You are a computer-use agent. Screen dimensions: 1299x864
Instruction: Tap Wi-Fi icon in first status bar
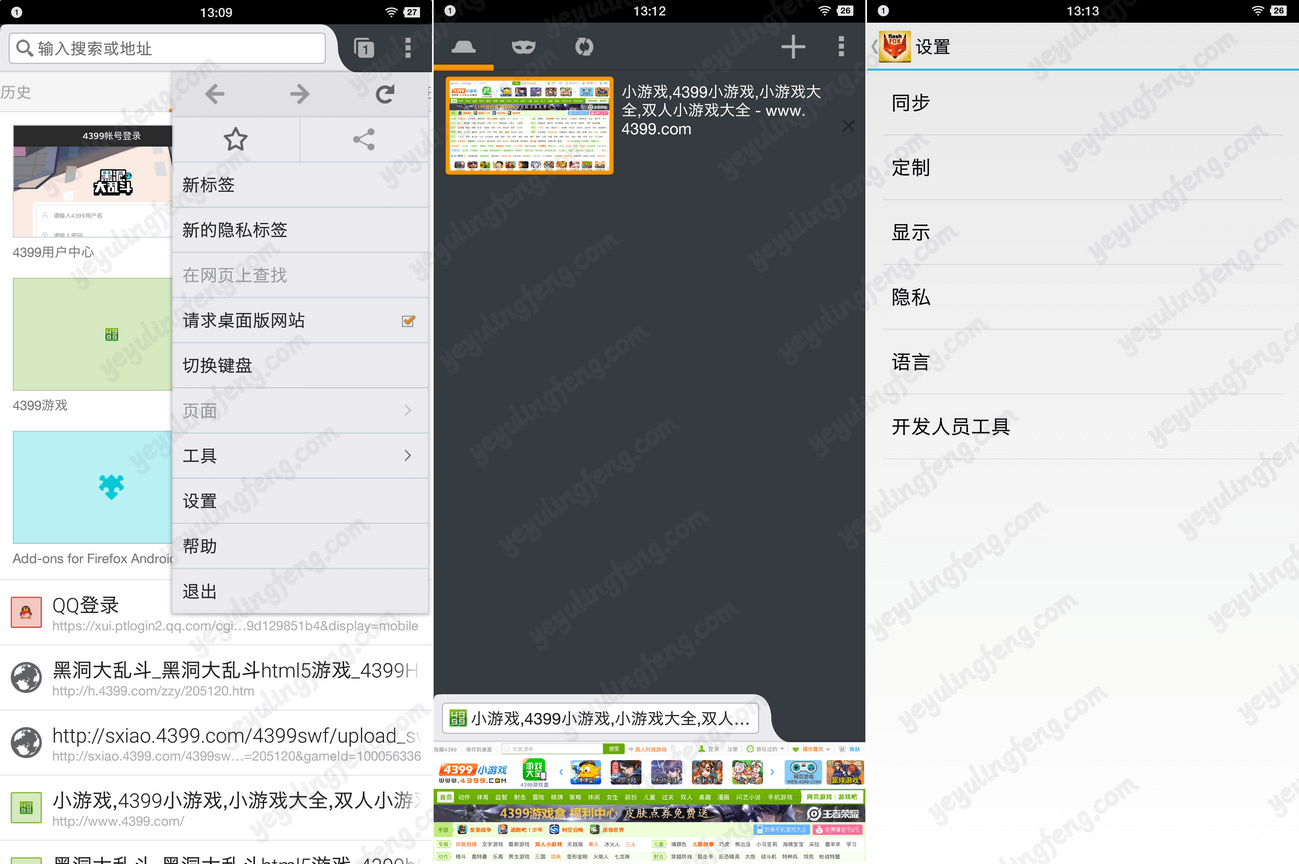[391, 12]
